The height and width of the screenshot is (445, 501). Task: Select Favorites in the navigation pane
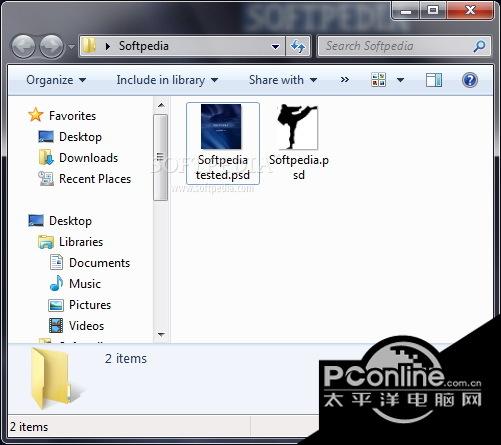click(x=72, y=116)
